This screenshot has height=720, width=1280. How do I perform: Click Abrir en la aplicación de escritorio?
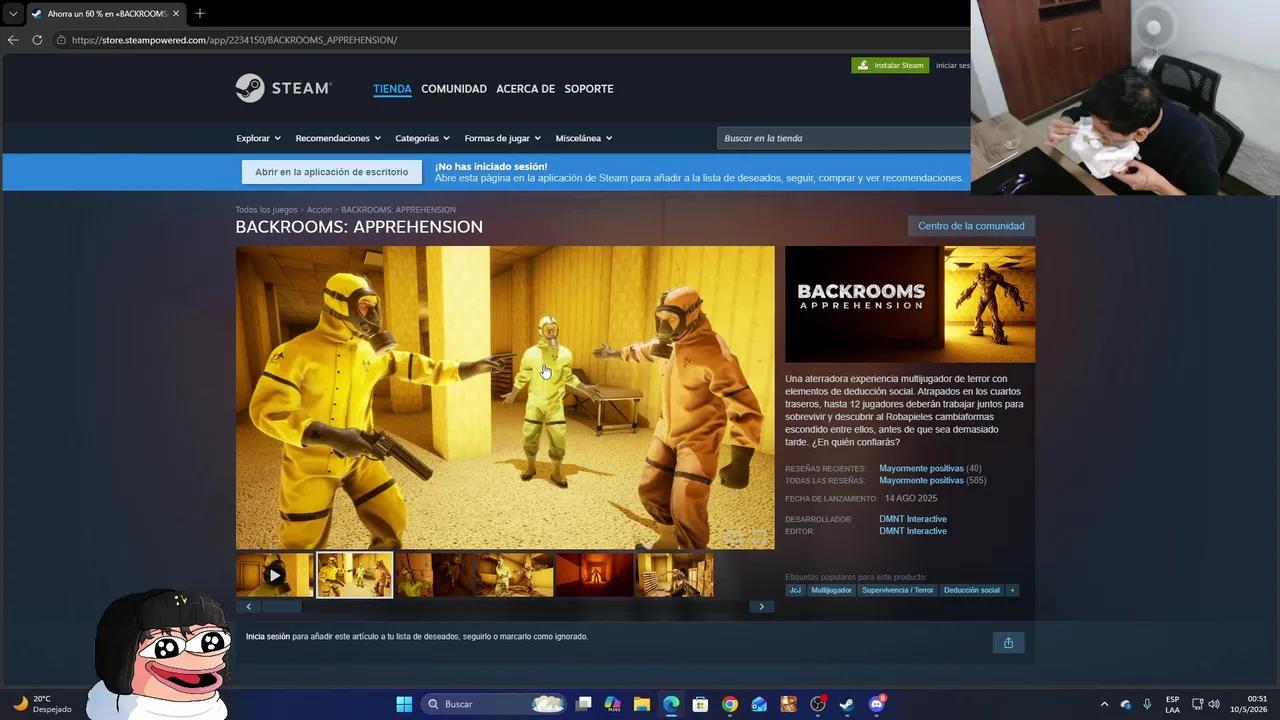tap(331, 172)
